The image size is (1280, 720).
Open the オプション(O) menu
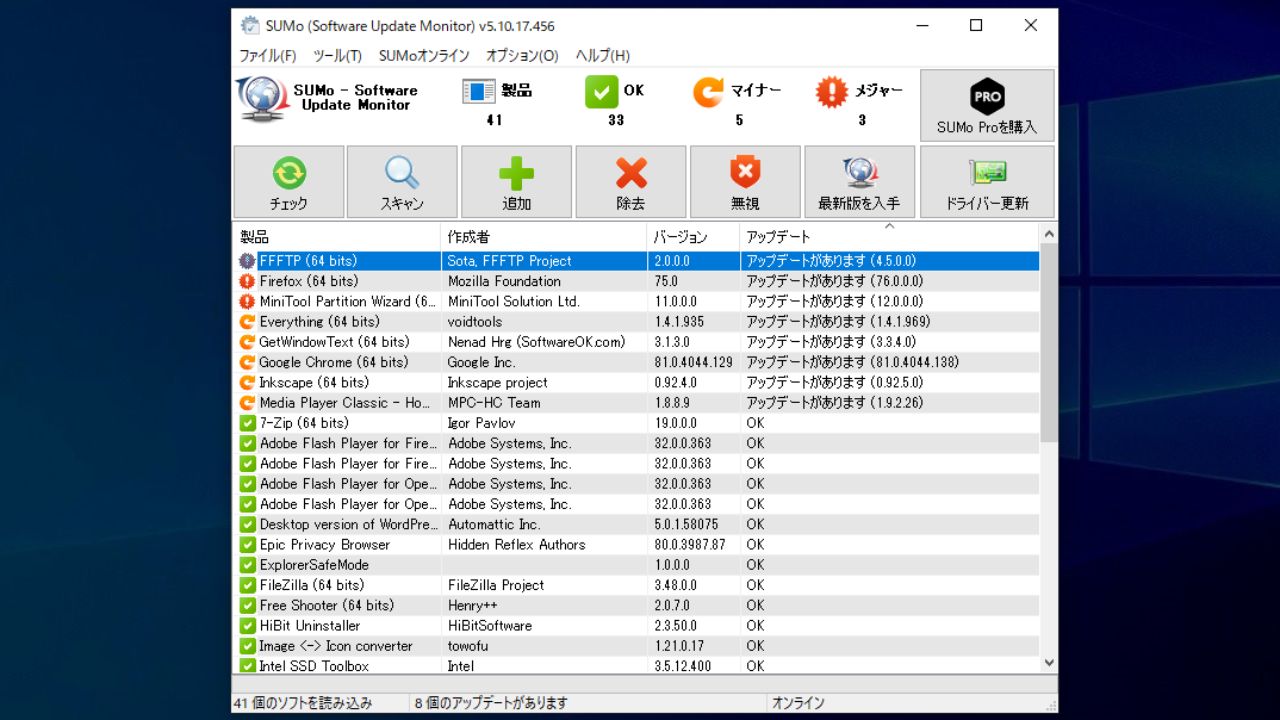(522, 56)
